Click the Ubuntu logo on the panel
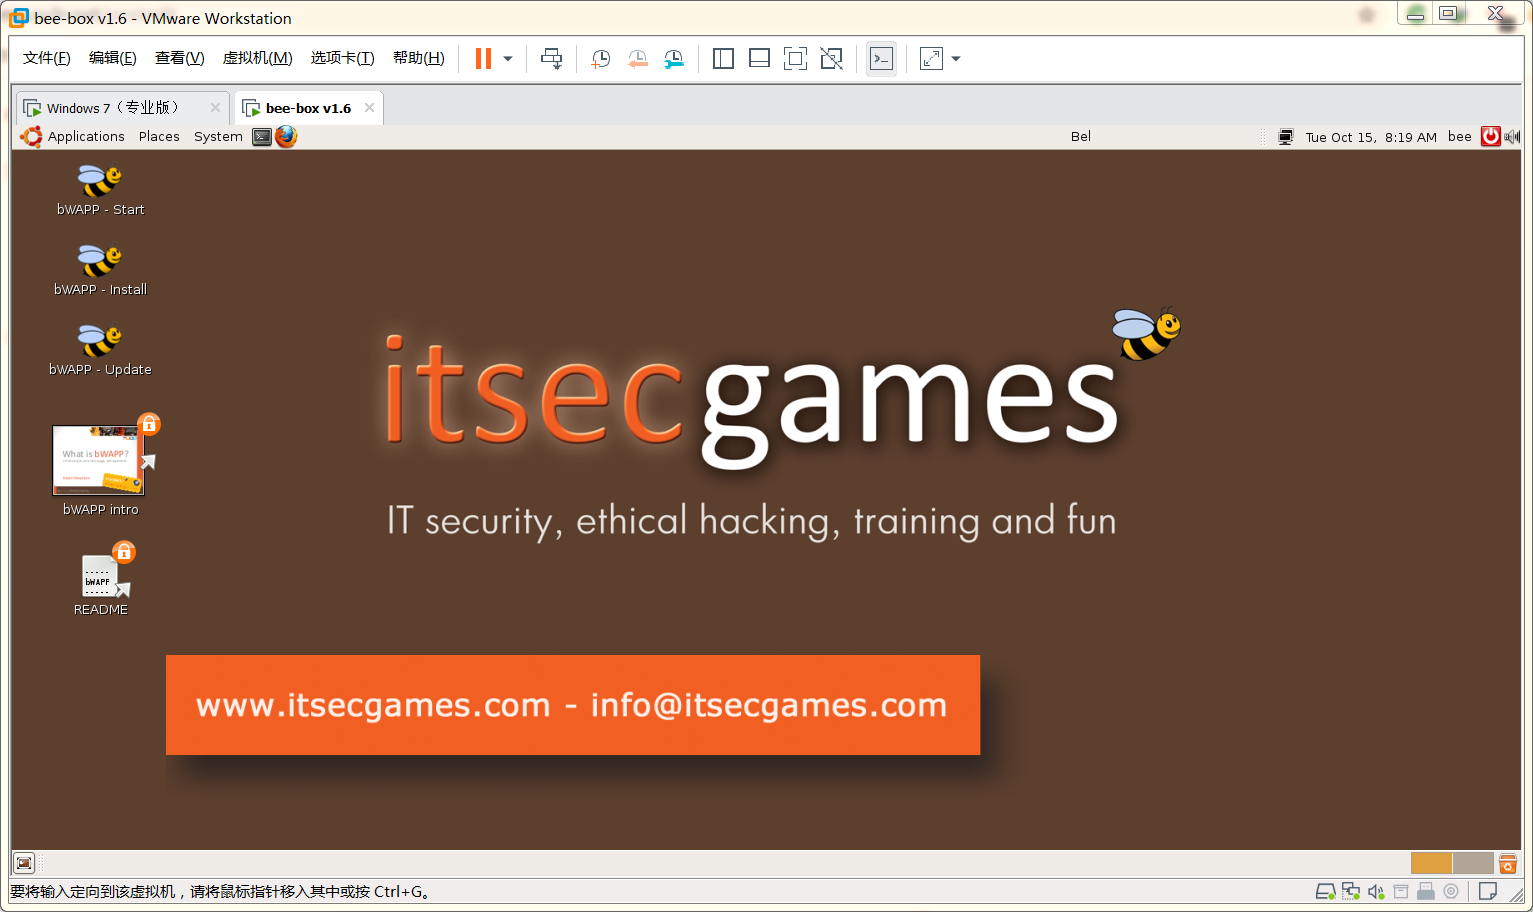This screenshot has height=912, width=1533. [x=31, y=137]
